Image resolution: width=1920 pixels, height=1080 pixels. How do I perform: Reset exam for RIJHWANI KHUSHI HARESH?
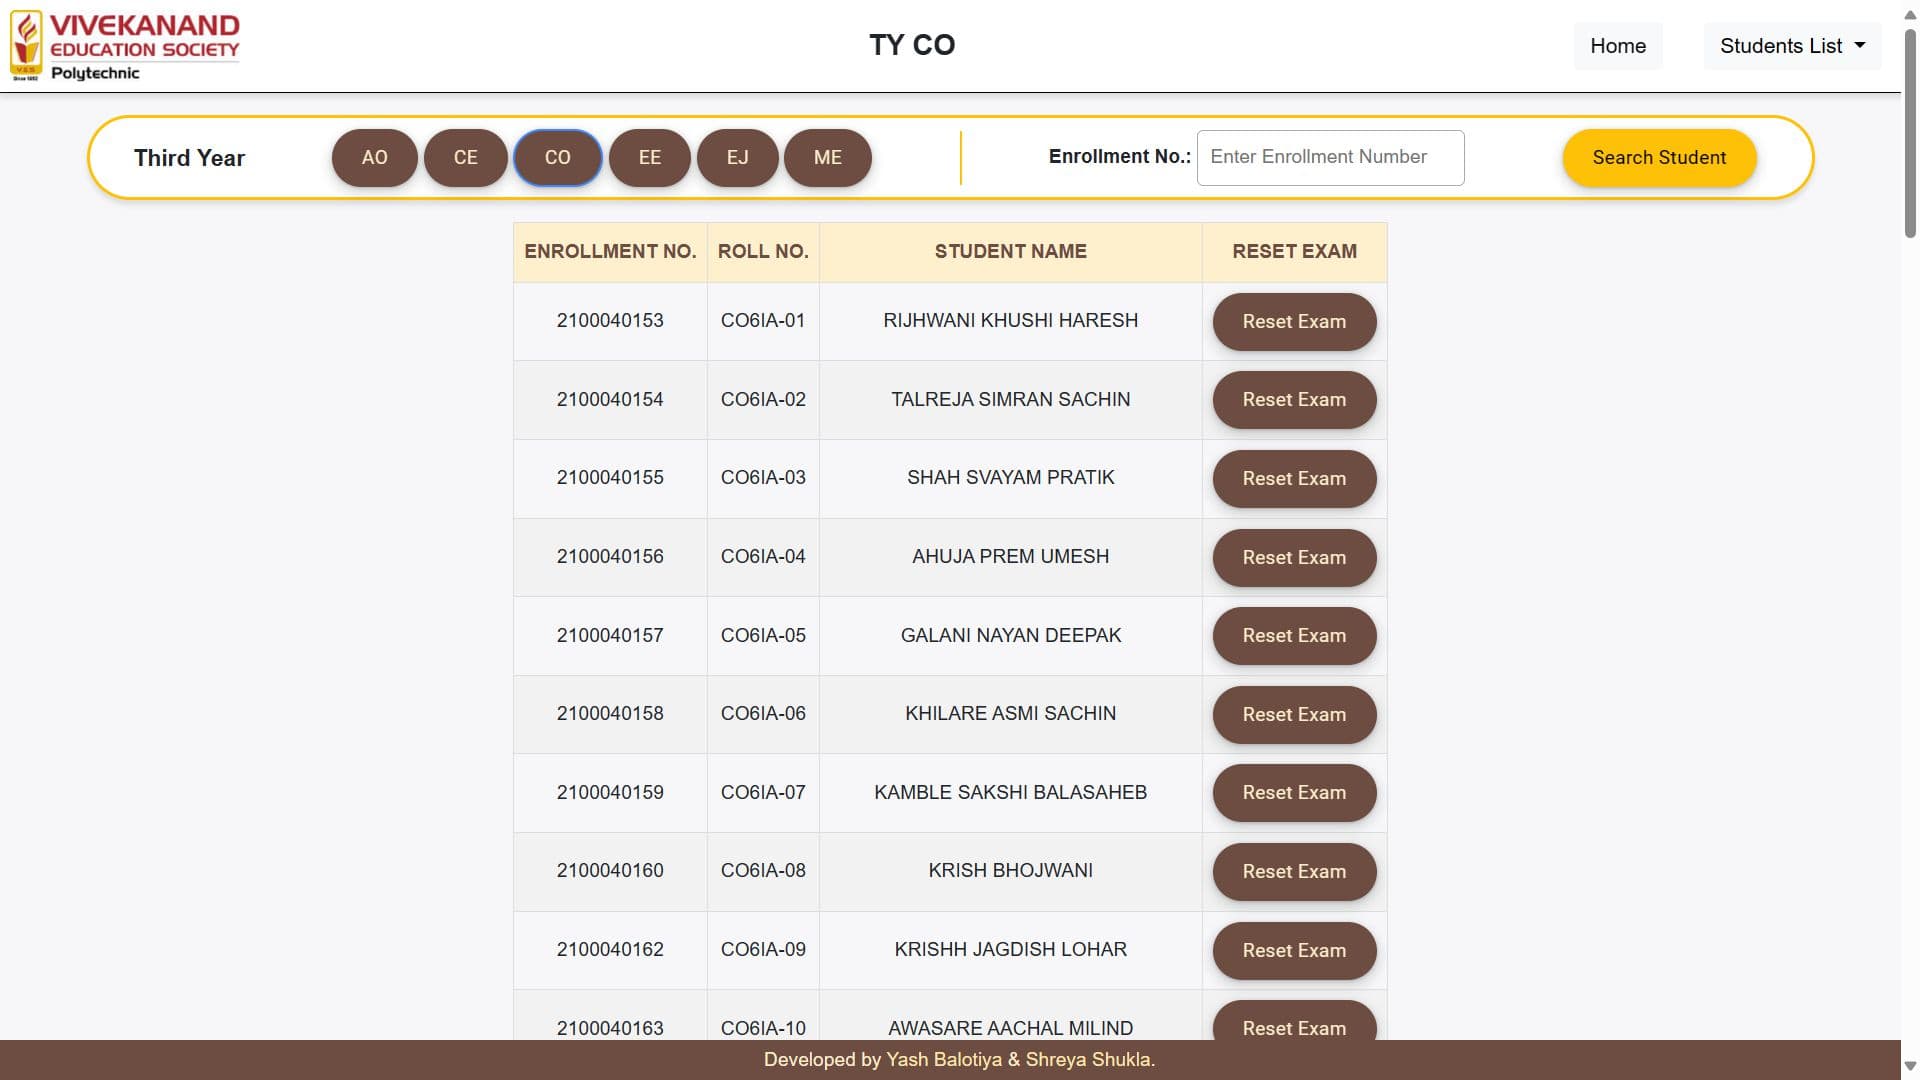pos(1293,321)
